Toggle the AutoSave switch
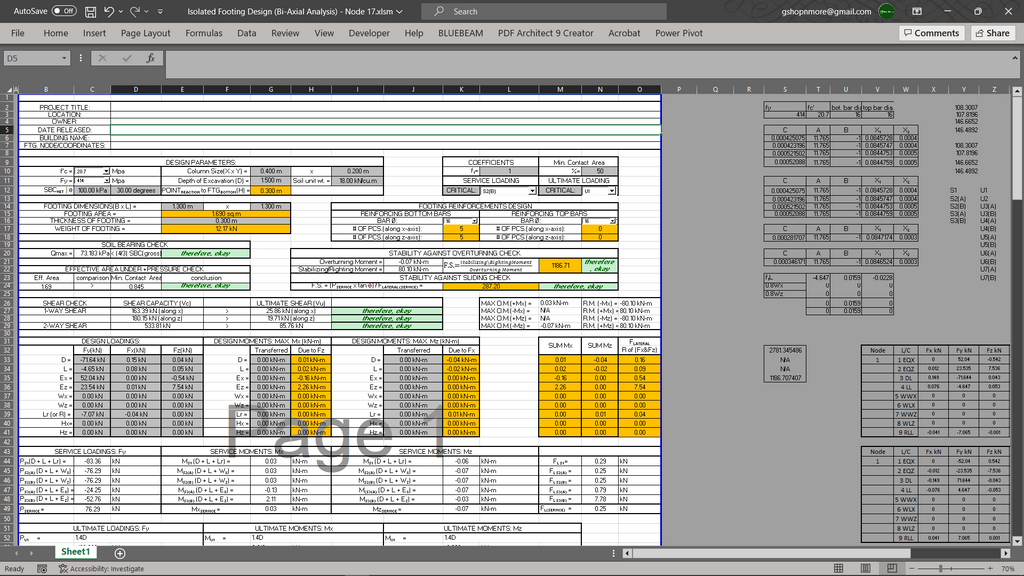1024x576 pixels. point(63,11)
